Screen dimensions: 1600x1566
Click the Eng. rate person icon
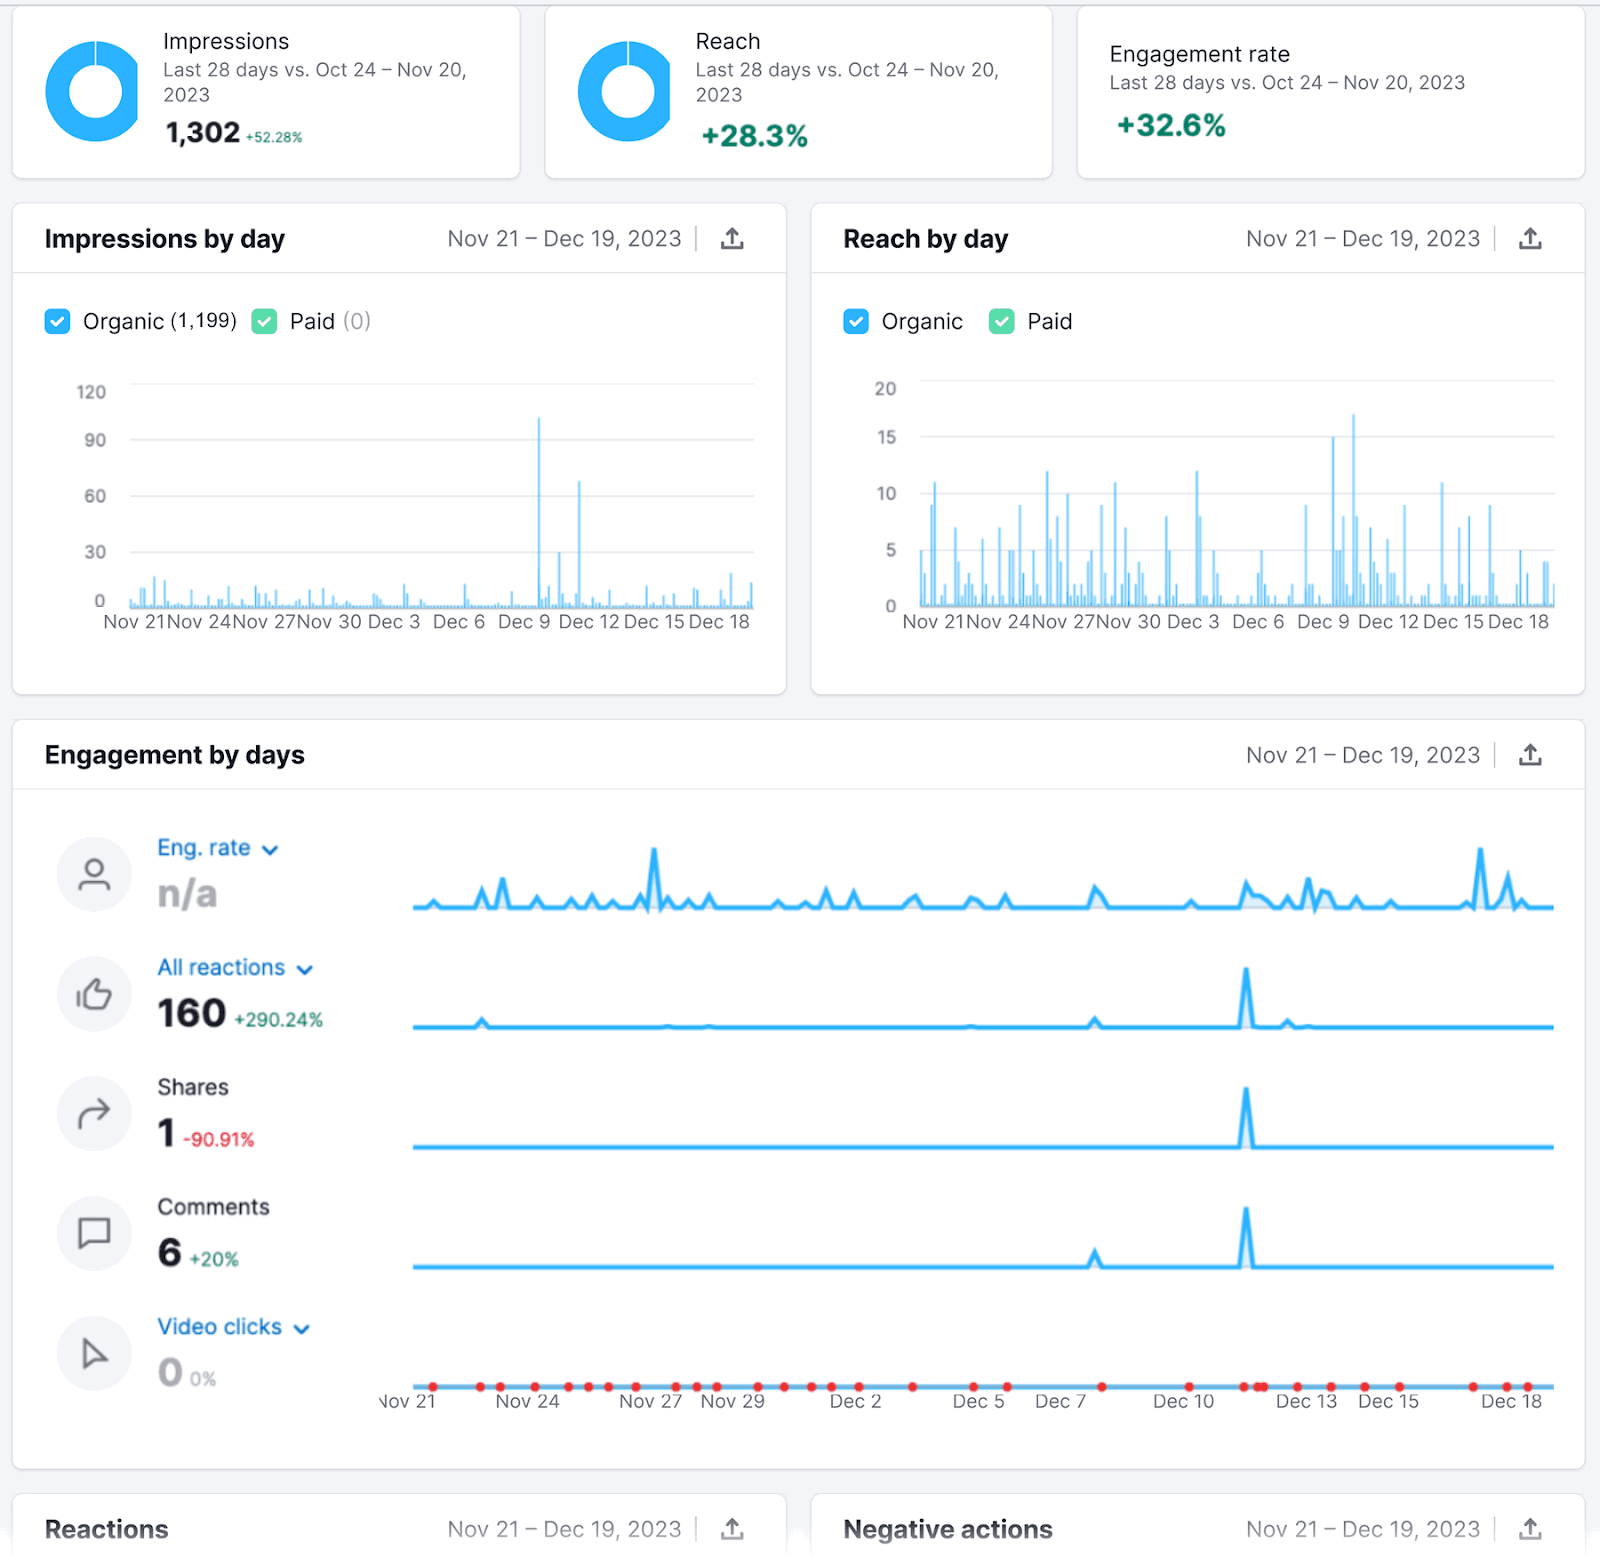point(94,874)
